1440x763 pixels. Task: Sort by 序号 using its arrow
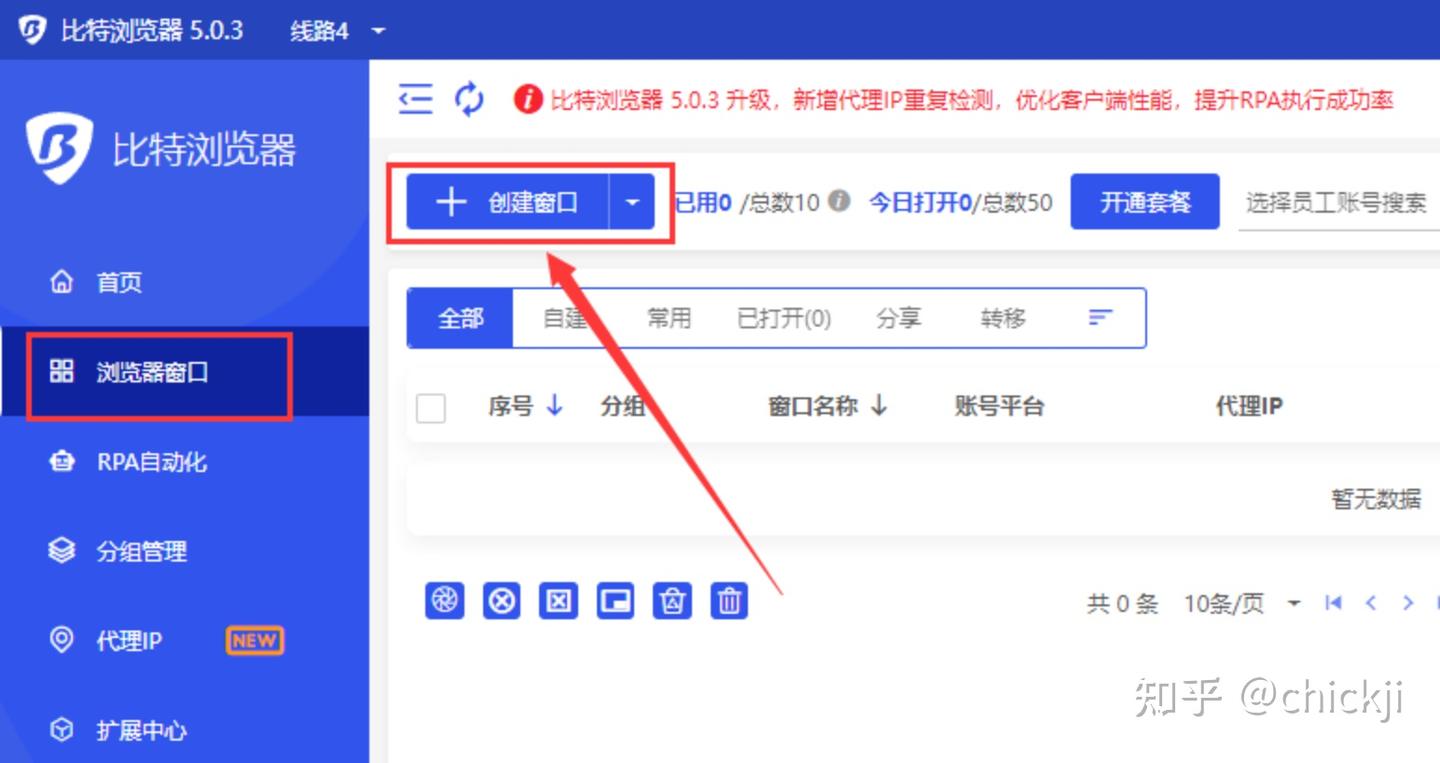[x=553, y=407]
